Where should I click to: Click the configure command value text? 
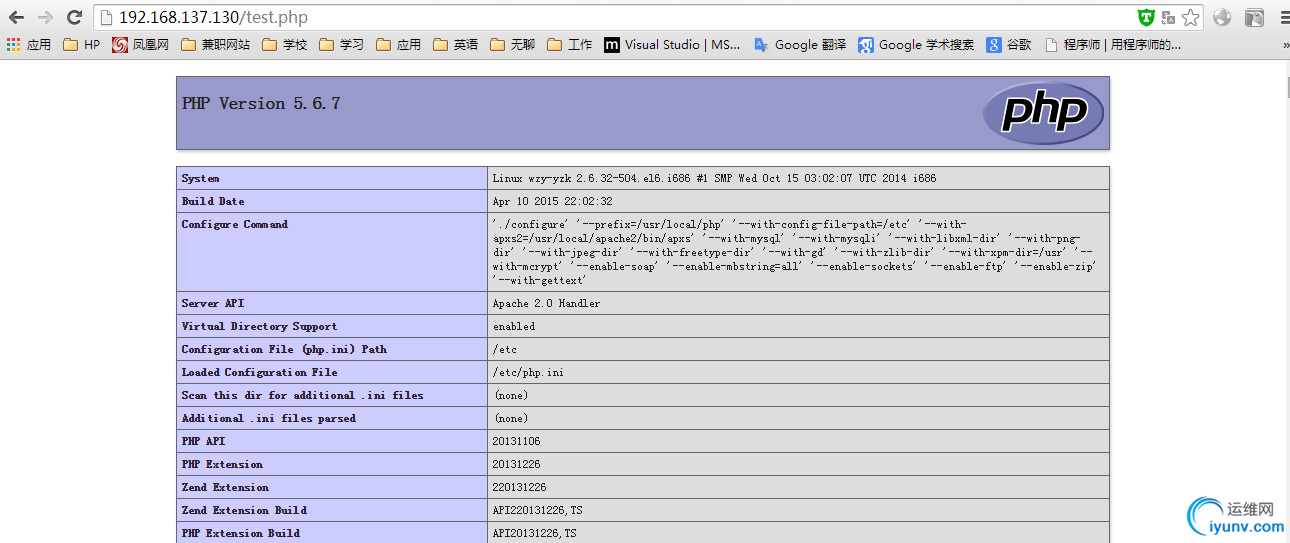point(795,252)
